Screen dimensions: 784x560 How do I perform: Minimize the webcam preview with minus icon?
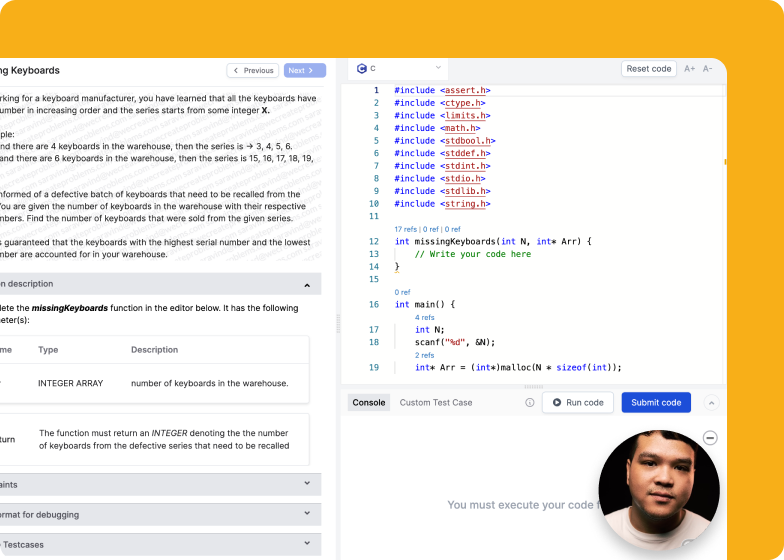pos(710,438)
